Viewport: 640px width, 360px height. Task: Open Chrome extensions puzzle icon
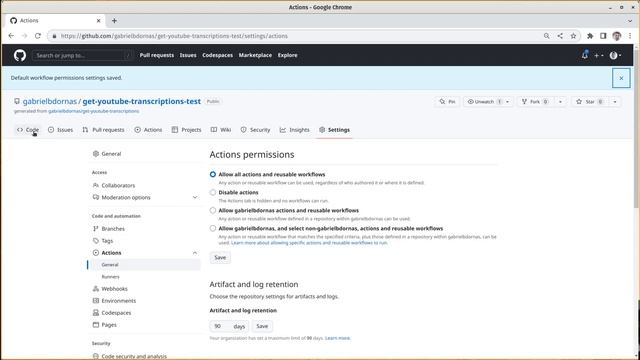click(x=590, y=36)
